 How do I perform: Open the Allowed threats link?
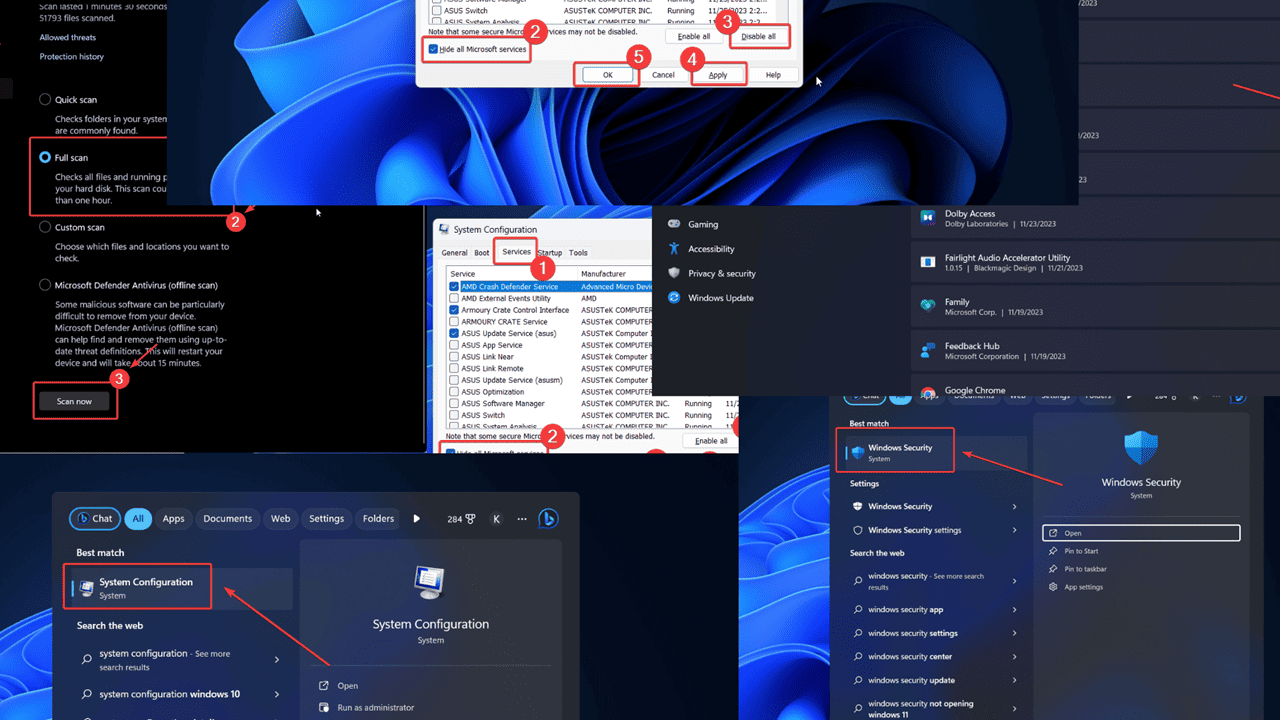click(68, 38)
